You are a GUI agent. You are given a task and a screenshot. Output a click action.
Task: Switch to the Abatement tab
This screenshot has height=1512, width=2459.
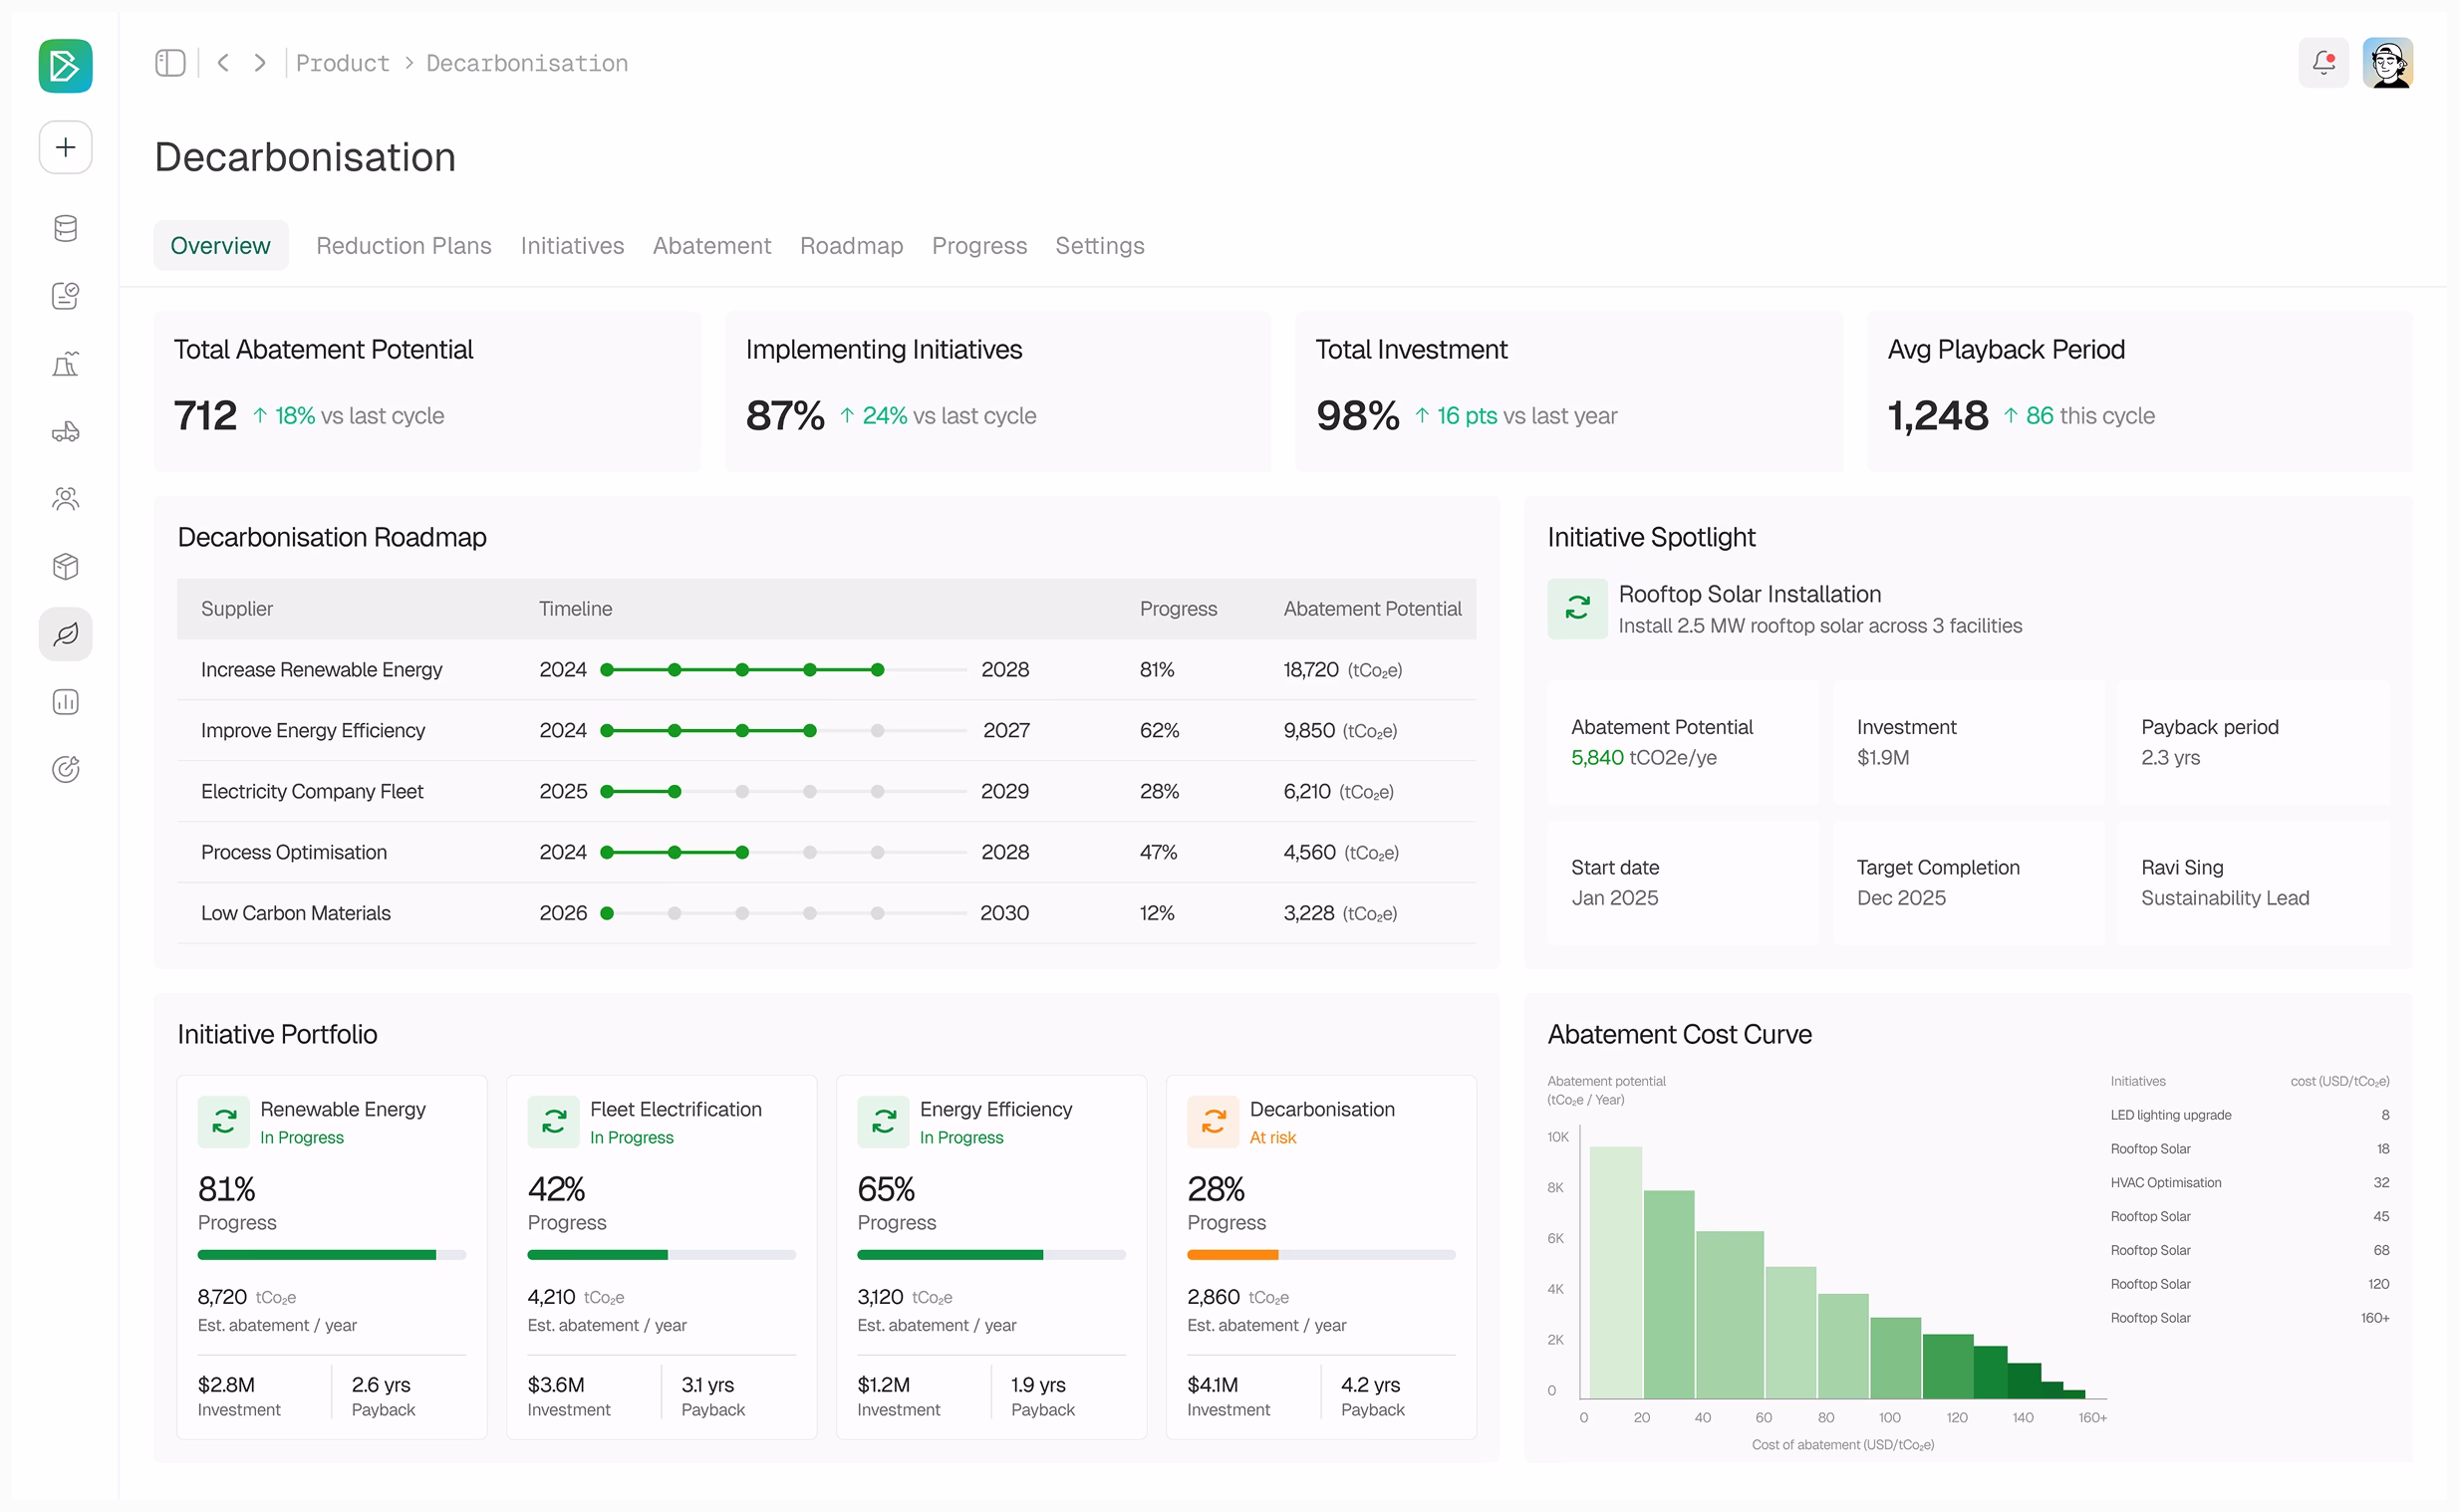[x=713, y=246]
